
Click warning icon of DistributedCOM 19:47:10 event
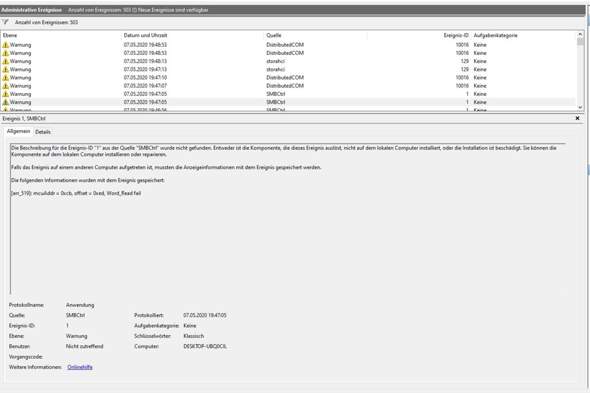click(6, 78)
